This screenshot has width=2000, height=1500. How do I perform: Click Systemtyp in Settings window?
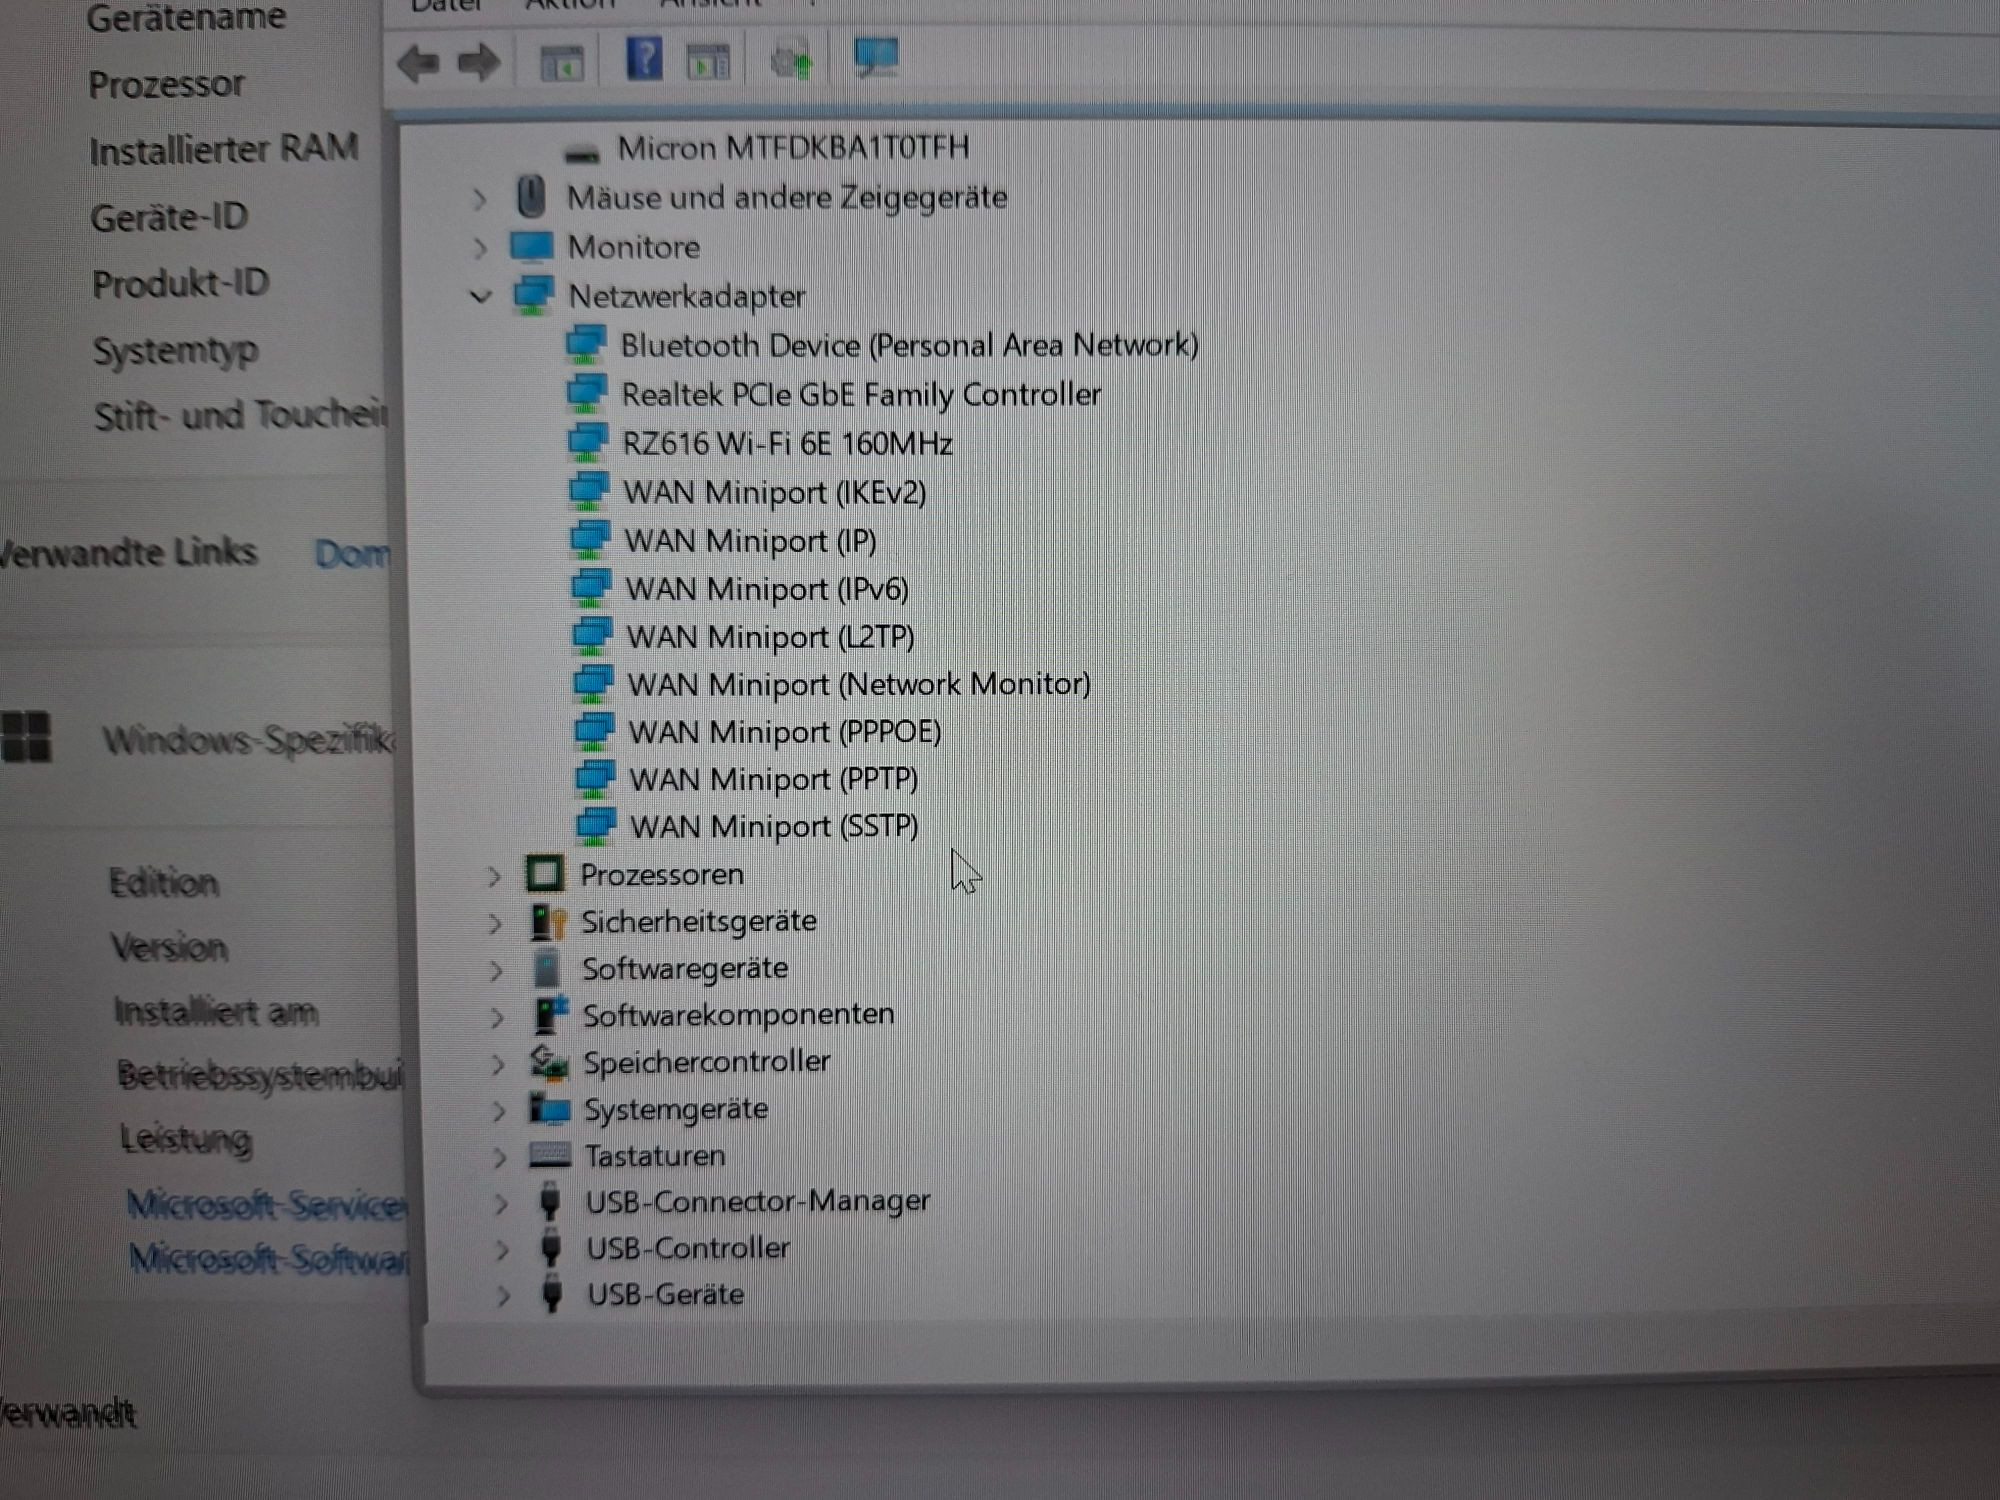[176, 351]
